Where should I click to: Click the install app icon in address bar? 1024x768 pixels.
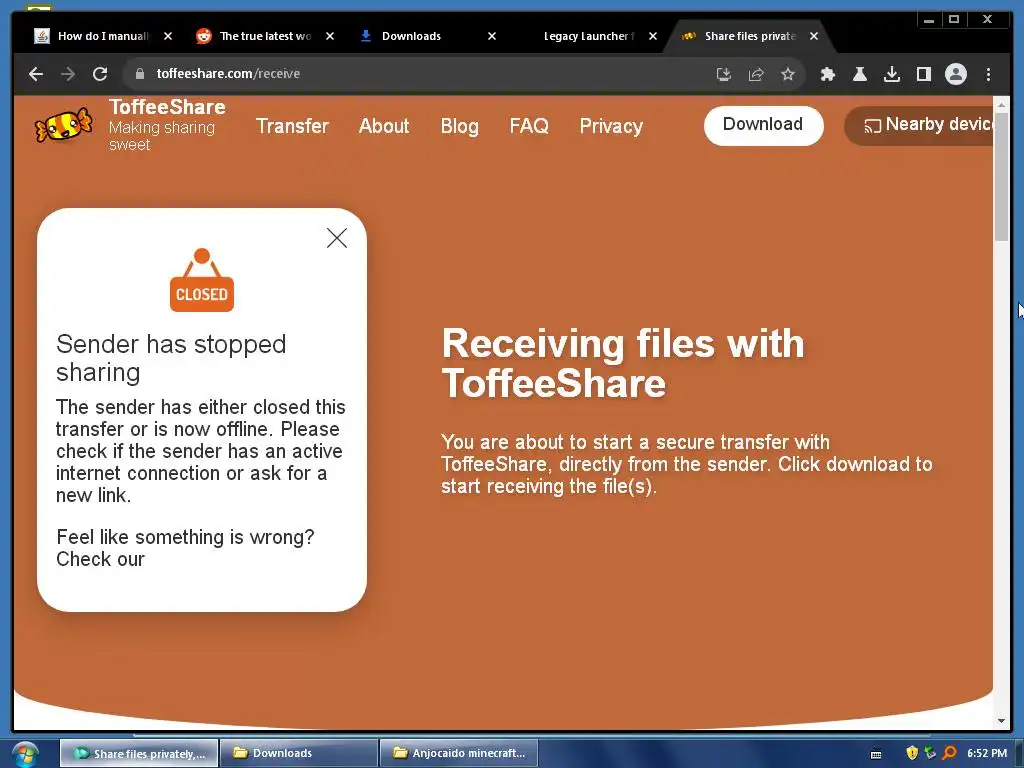[x=724, y=74]
